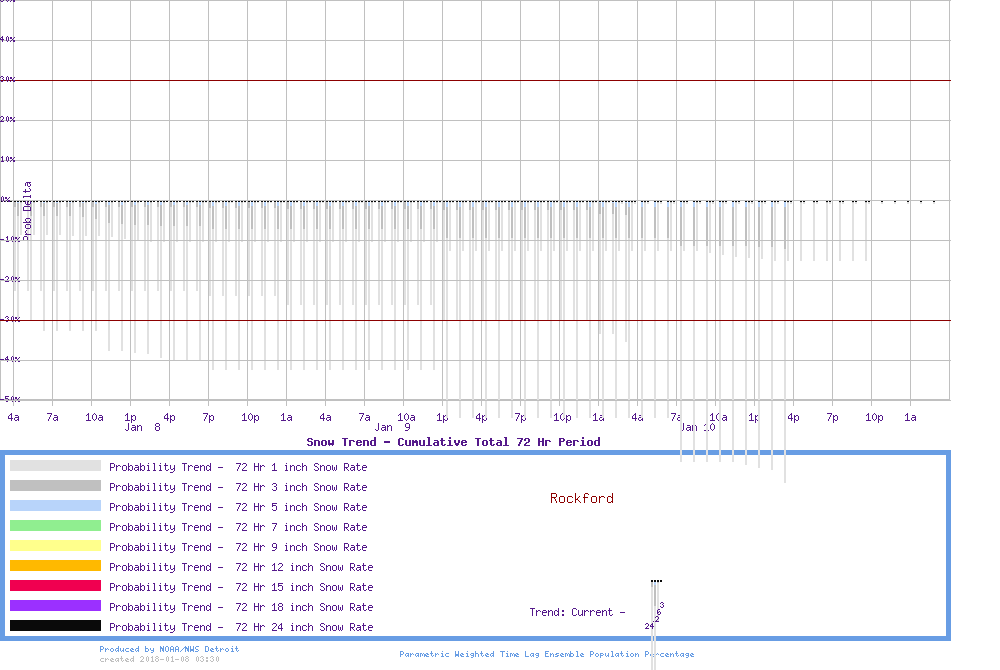Screen dimensions: 1000x670
Task: Click the Snow Trend Cumulative Total chart title
Action: [x=453, y=441]
